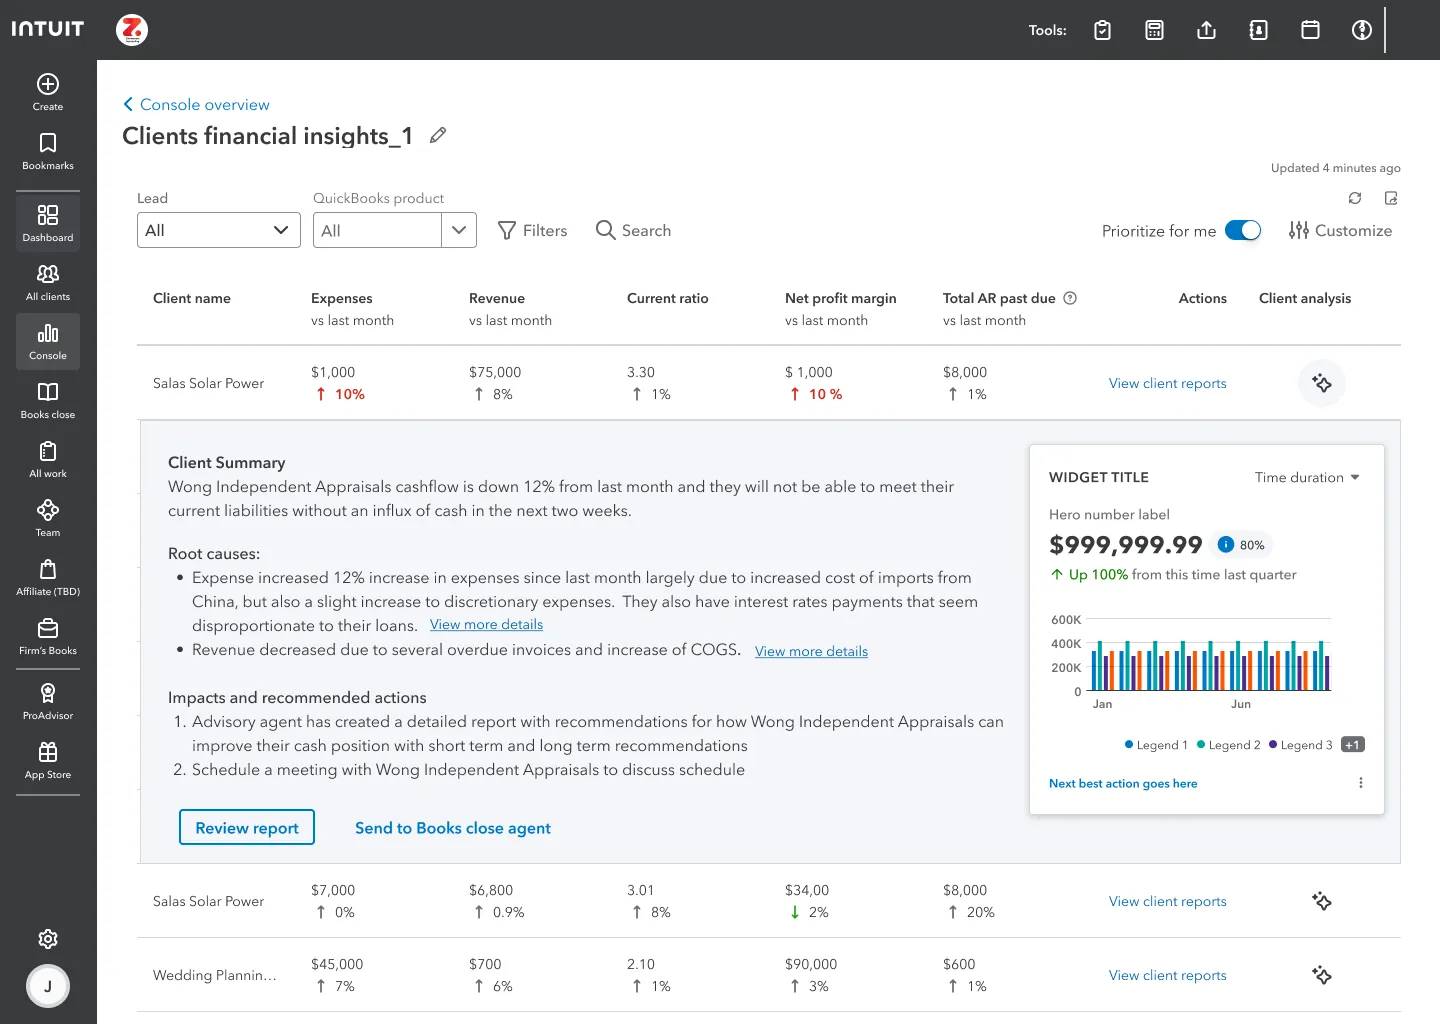Refresh data with the refresh icon
Screen dimensions: 1440x1024
tap(1355, 198)
